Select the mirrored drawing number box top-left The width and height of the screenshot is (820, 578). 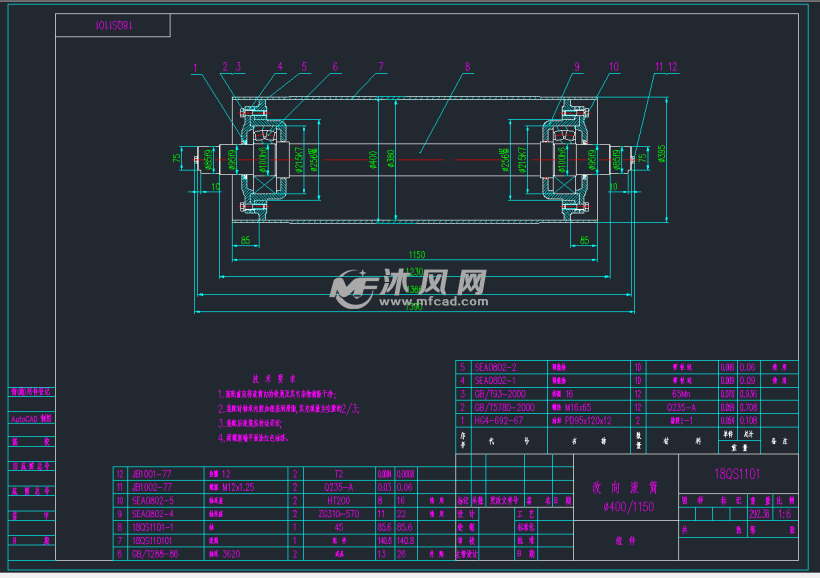pyautogui.click(x=113, y=27)
